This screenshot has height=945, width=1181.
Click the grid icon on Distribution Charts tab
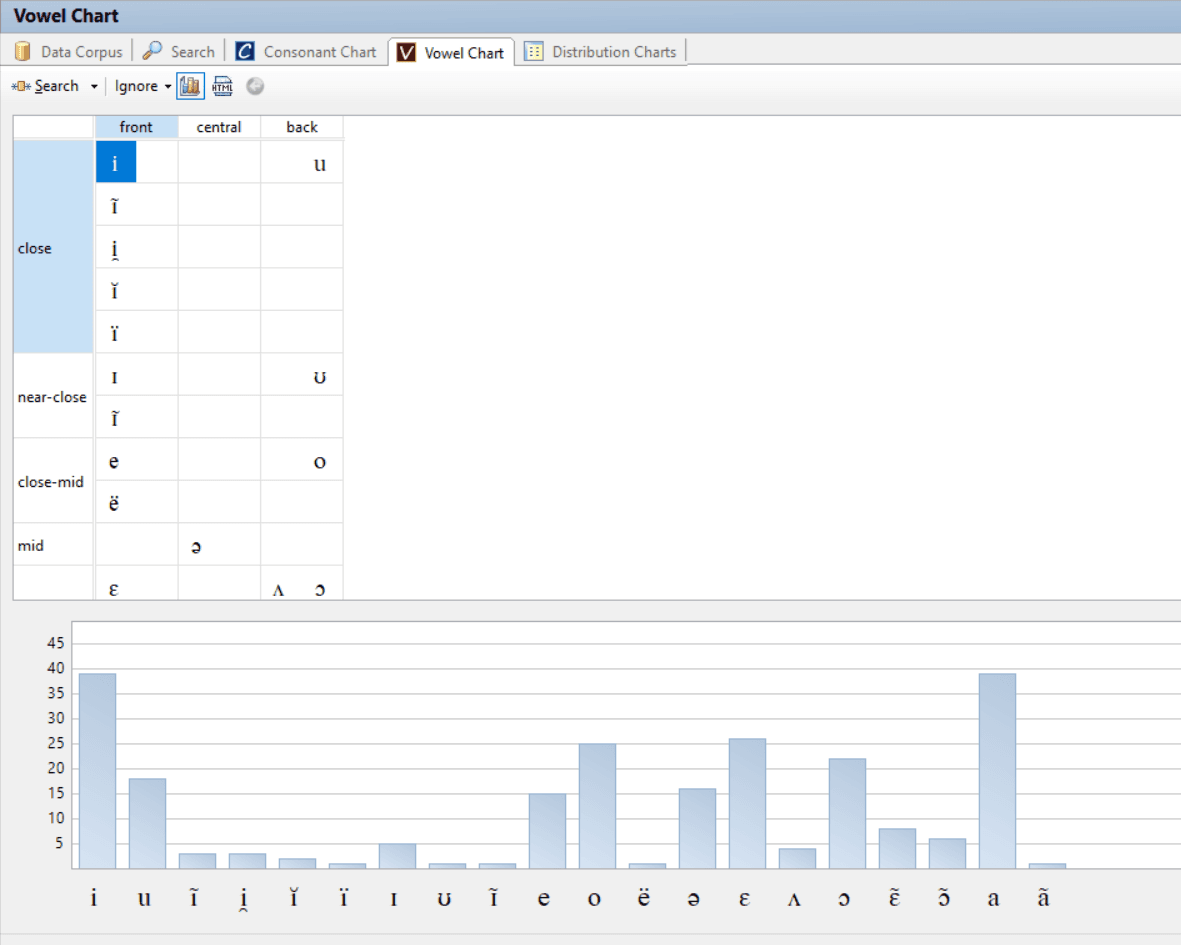coord(533,51)
